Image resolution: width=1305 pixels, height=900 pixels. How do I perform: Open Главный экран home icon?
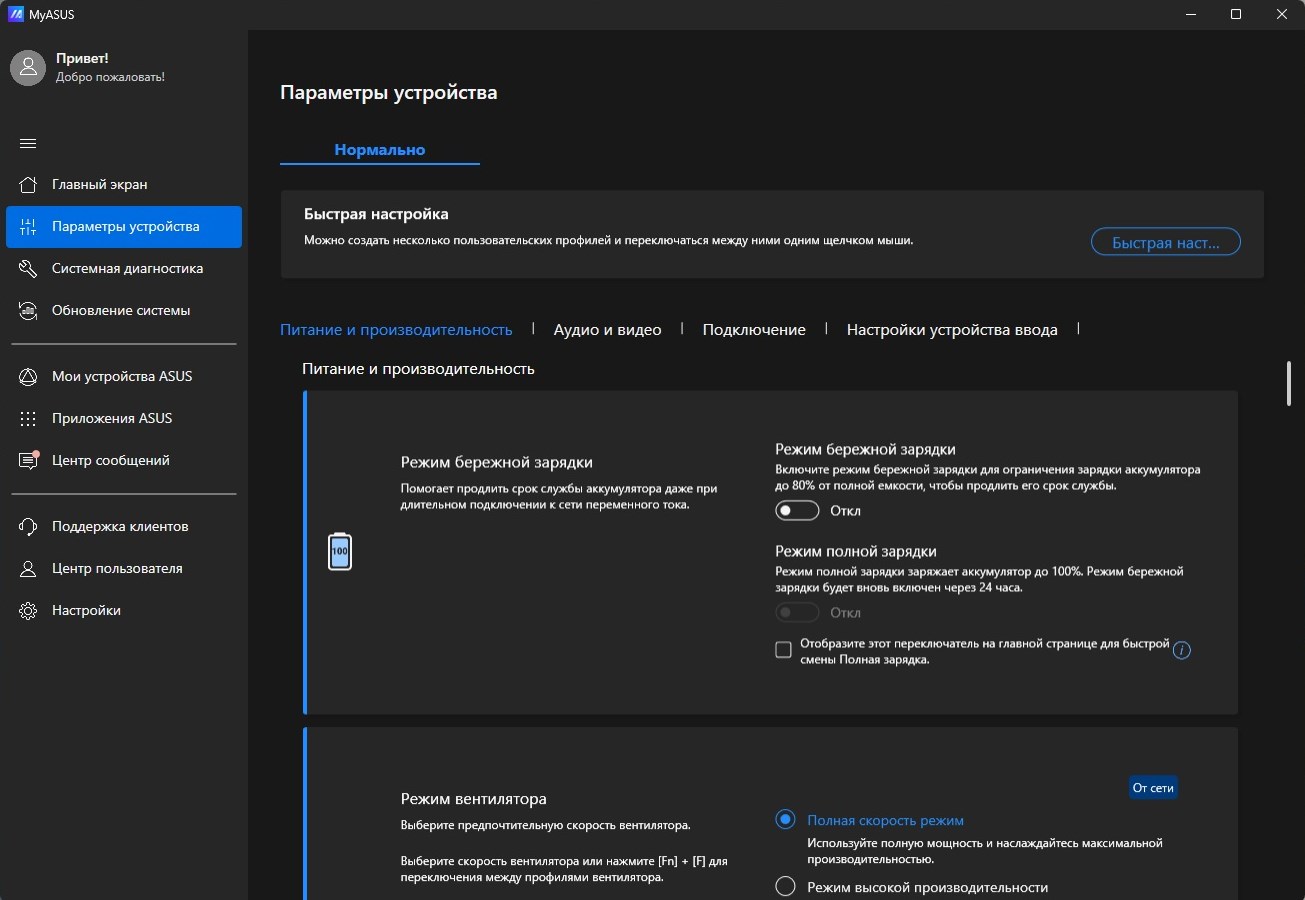click(28, 185)
